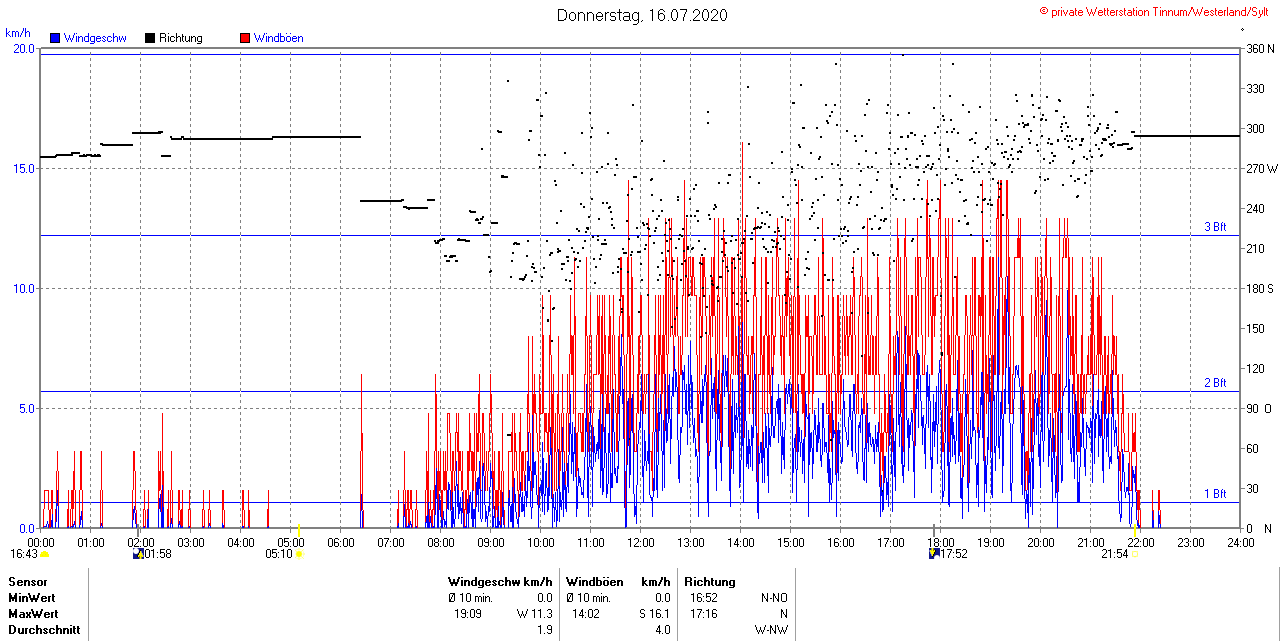
Task: Click the 16:43 time marker text
Action: coord(24,554)
